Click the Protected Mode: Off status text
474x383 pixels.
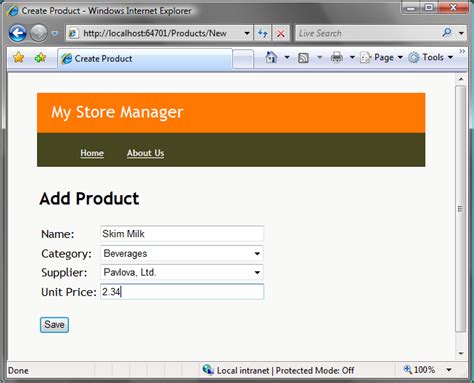pyautogui.click(x=315, y=370)
